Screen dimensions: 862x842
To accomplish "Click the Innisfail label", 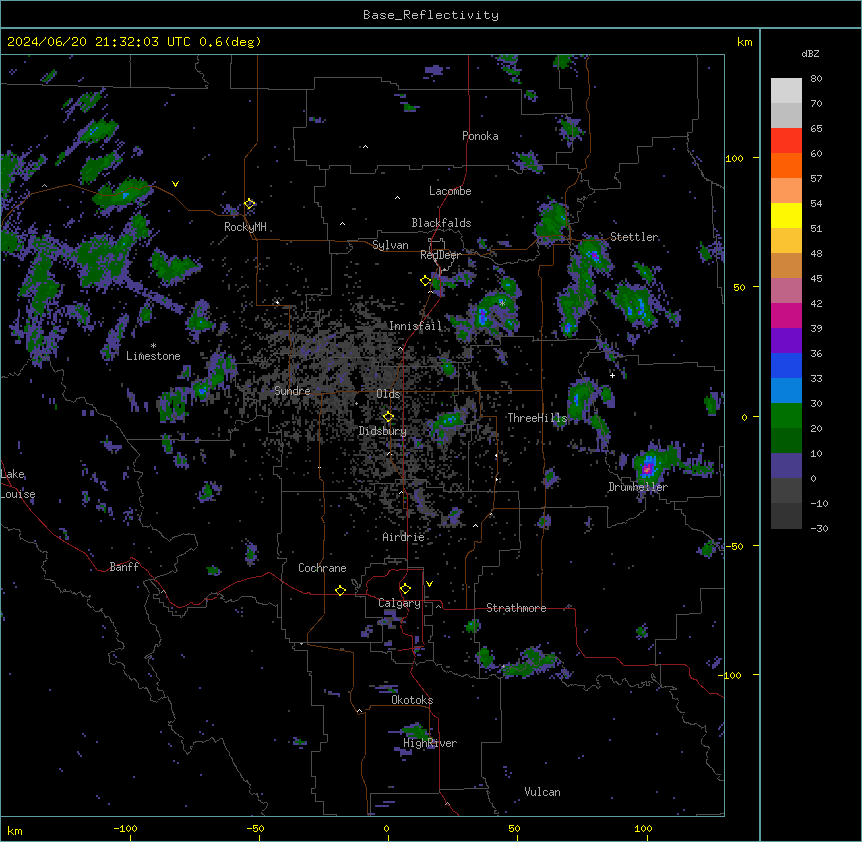I will click(x=415, y=326).
